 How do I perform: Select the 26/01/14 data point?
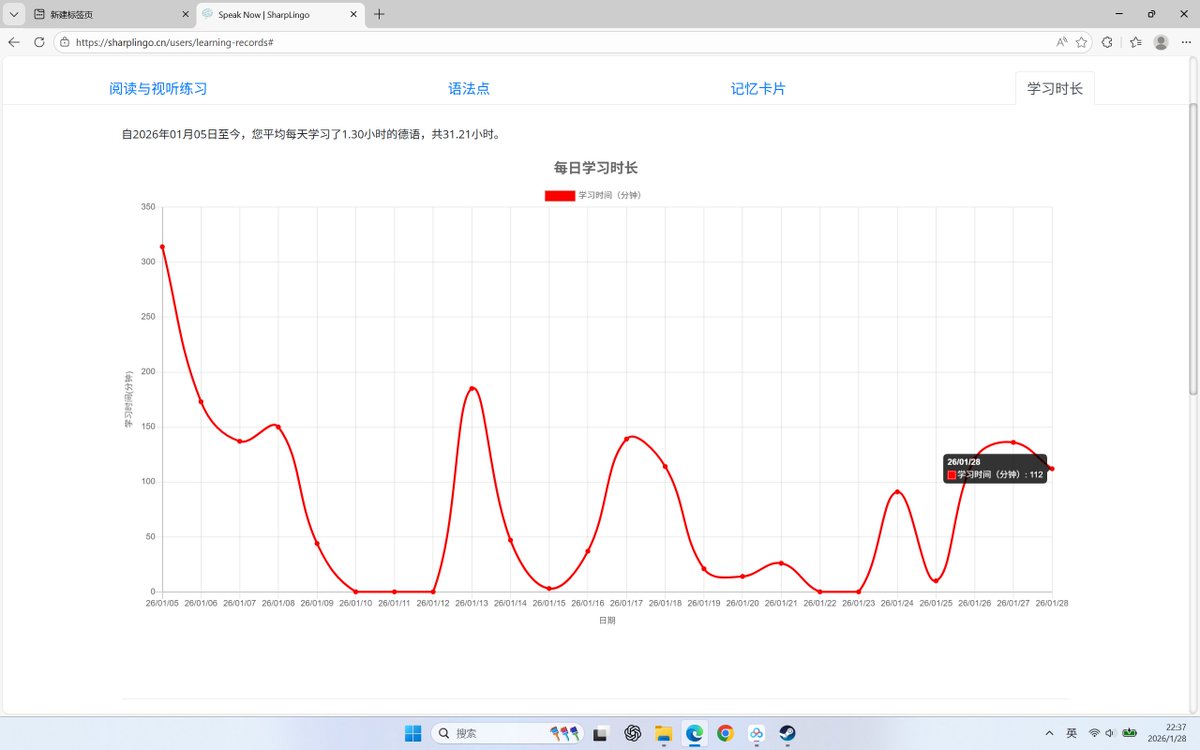(x=510, y=540)
